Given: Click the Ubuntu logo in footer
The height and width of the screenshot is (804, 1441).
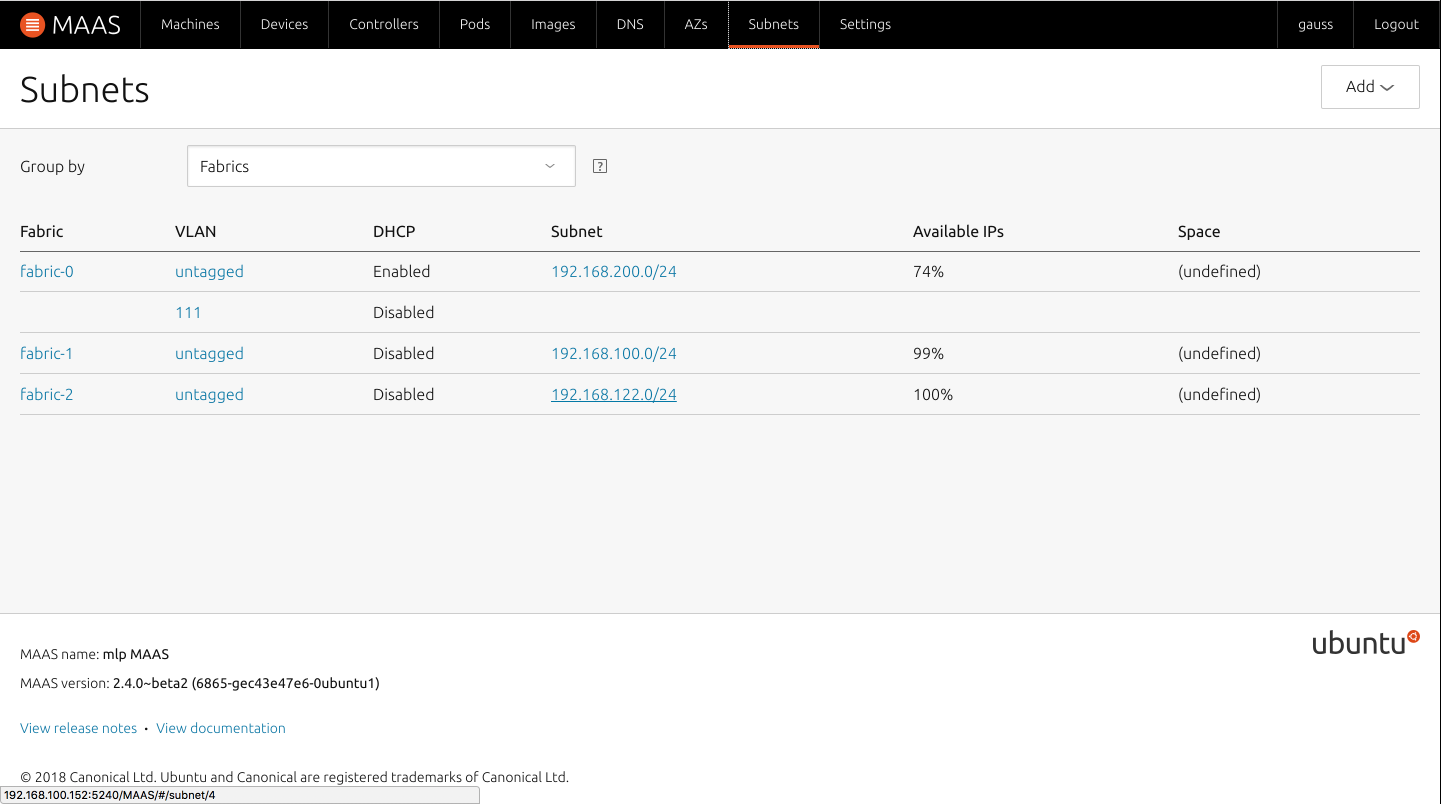Looking at the screenshot, I should 1365,643.
